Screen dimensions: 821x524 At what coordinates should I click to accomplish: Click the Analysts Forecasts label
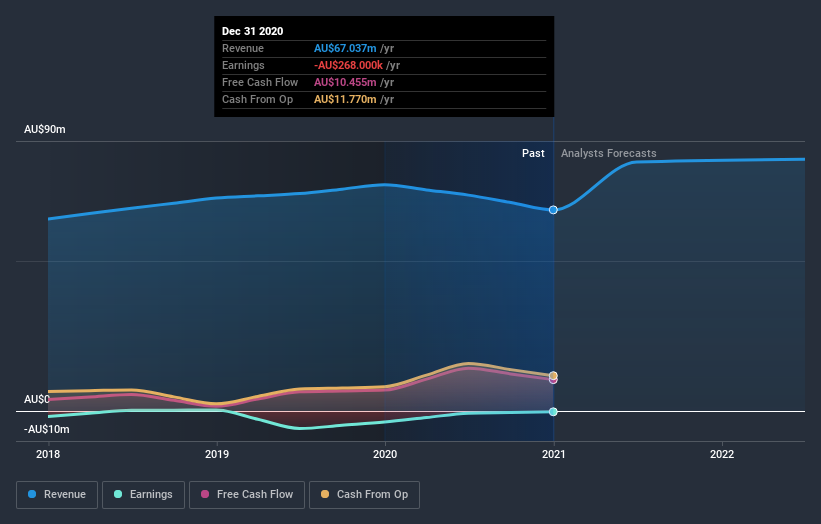[608, 153]
